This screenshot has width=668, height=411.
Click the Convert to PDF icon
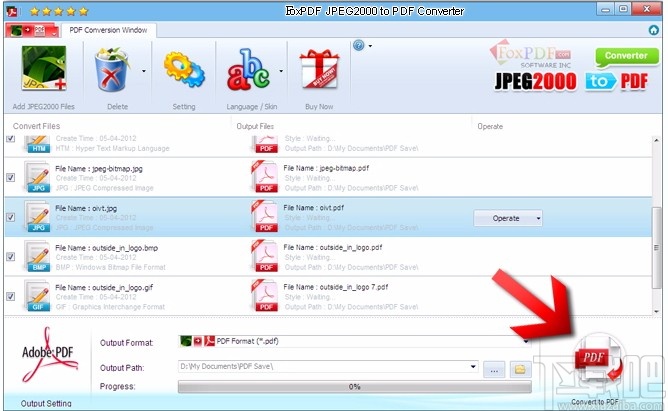pyautogui.click(x=597, y=360)
